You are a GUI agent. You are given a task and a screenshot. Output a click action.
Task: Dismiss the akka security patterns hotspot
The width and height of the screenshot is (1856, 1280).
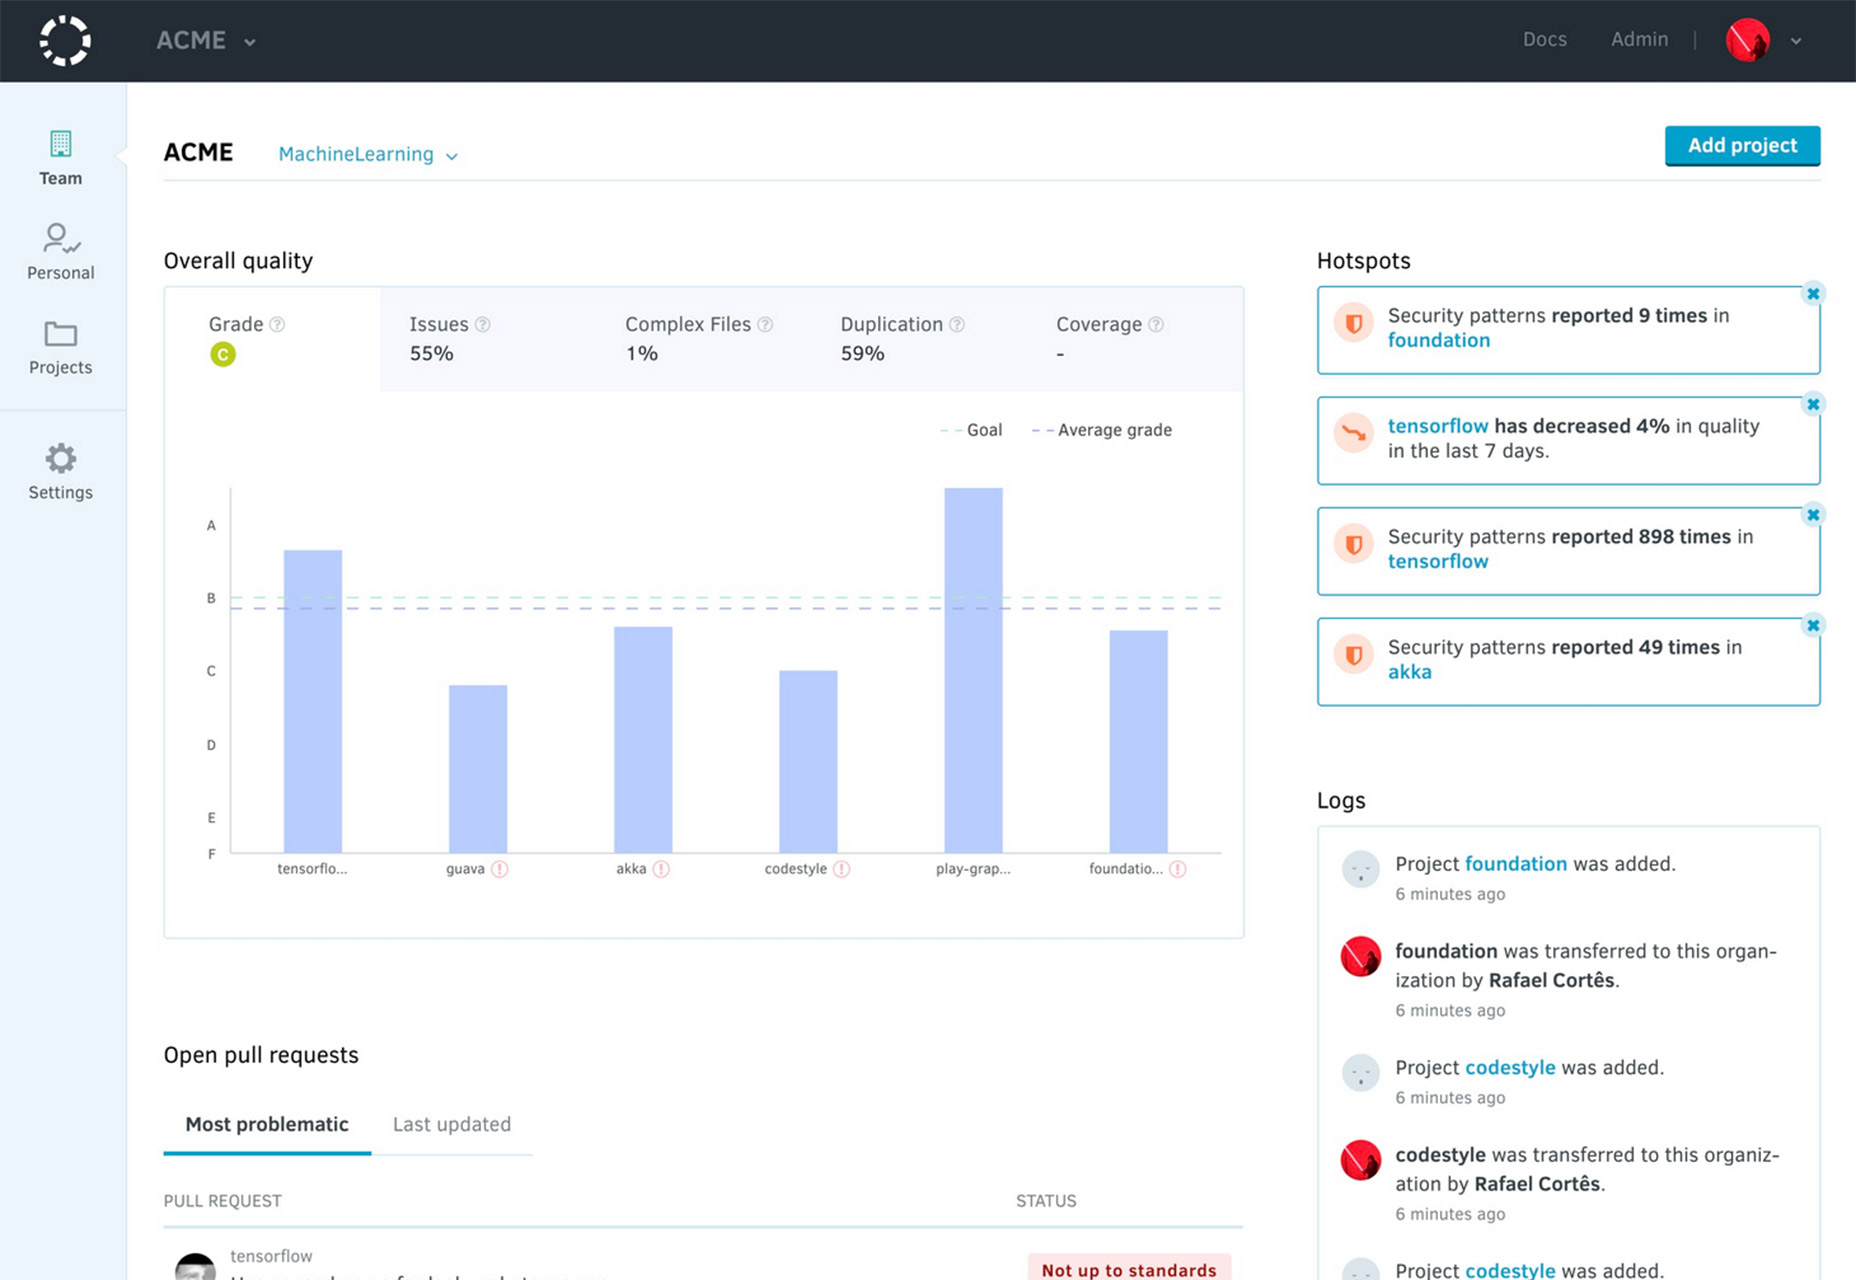tap(1812, 625)
